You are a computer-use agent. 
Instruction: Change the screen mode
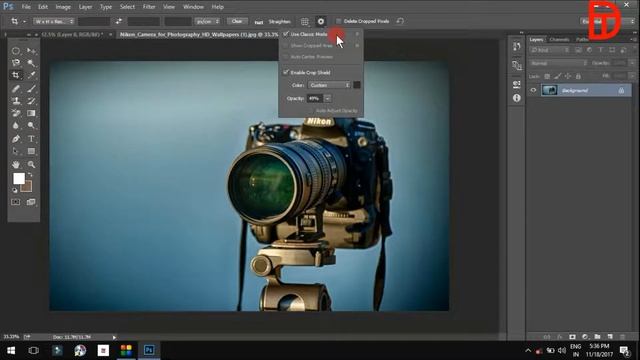31,202
